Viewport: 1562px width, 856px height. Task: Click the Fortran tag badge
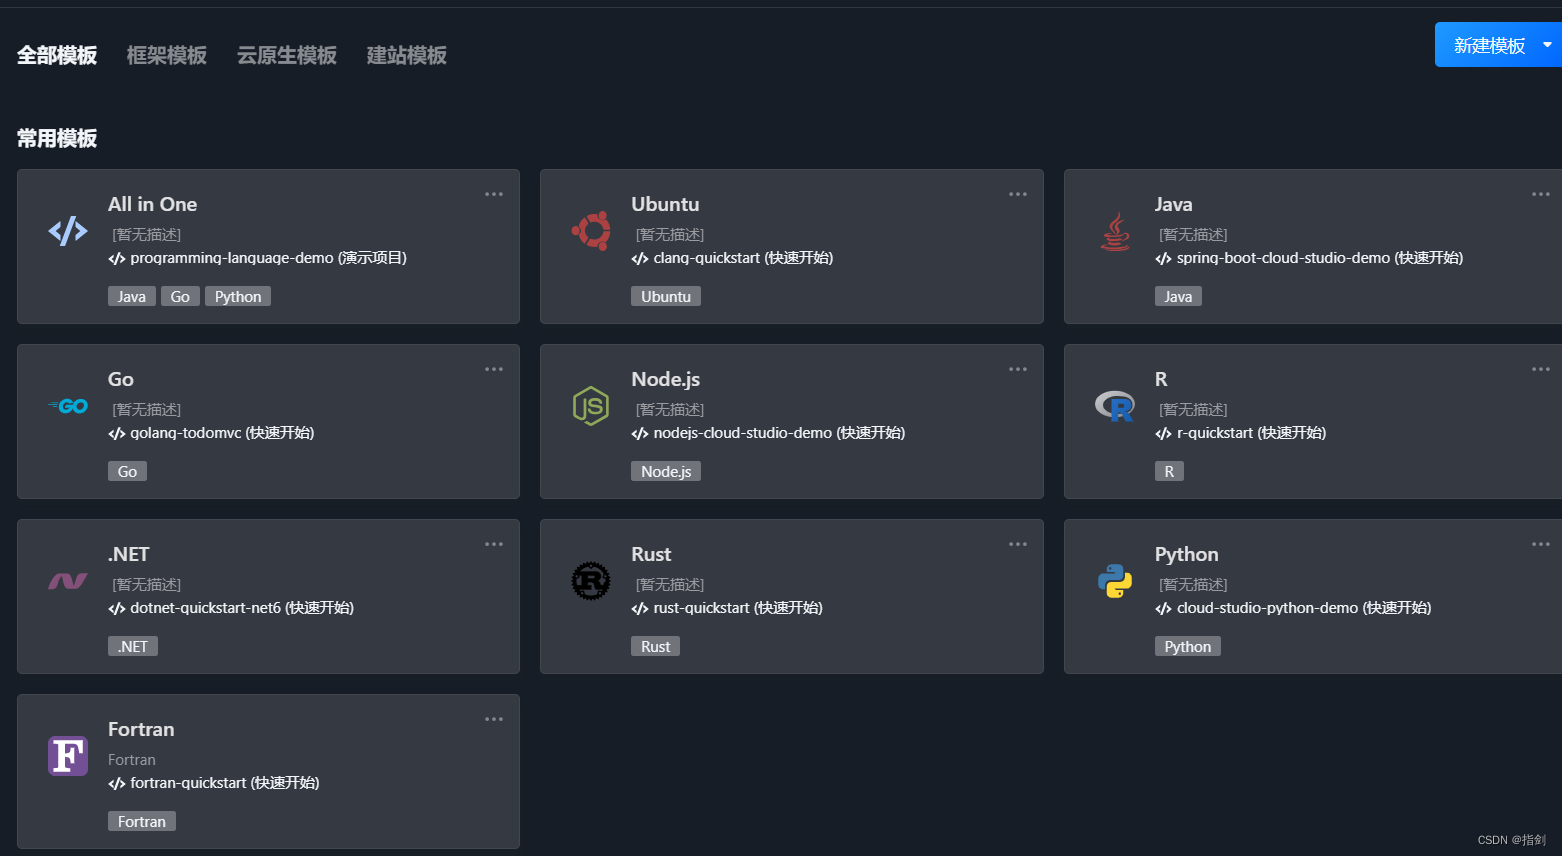[x=142, y=821]
